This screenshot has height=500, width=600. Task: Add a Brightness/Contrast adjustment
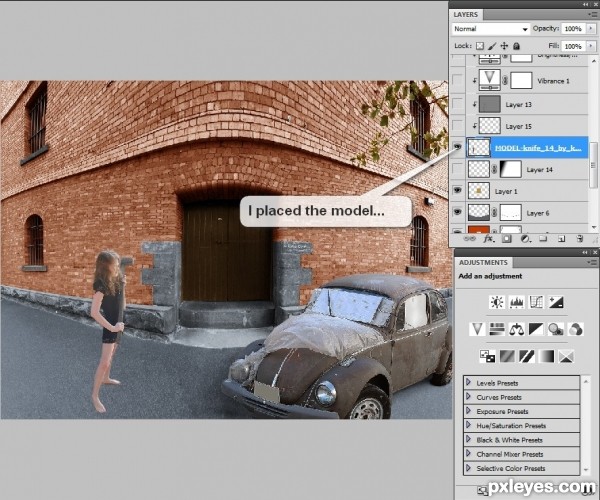coord(497,302)
